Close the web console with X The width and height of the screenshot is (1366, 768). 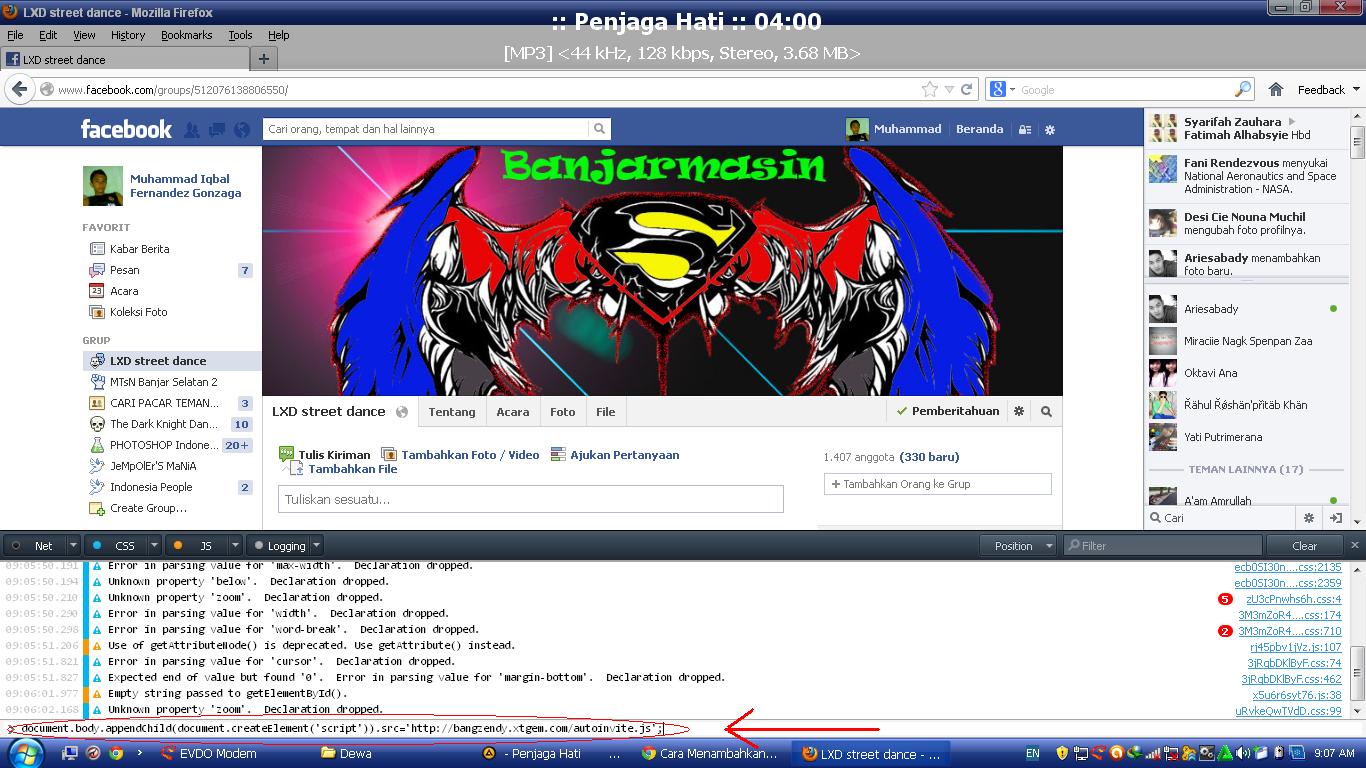point(1355,545)
